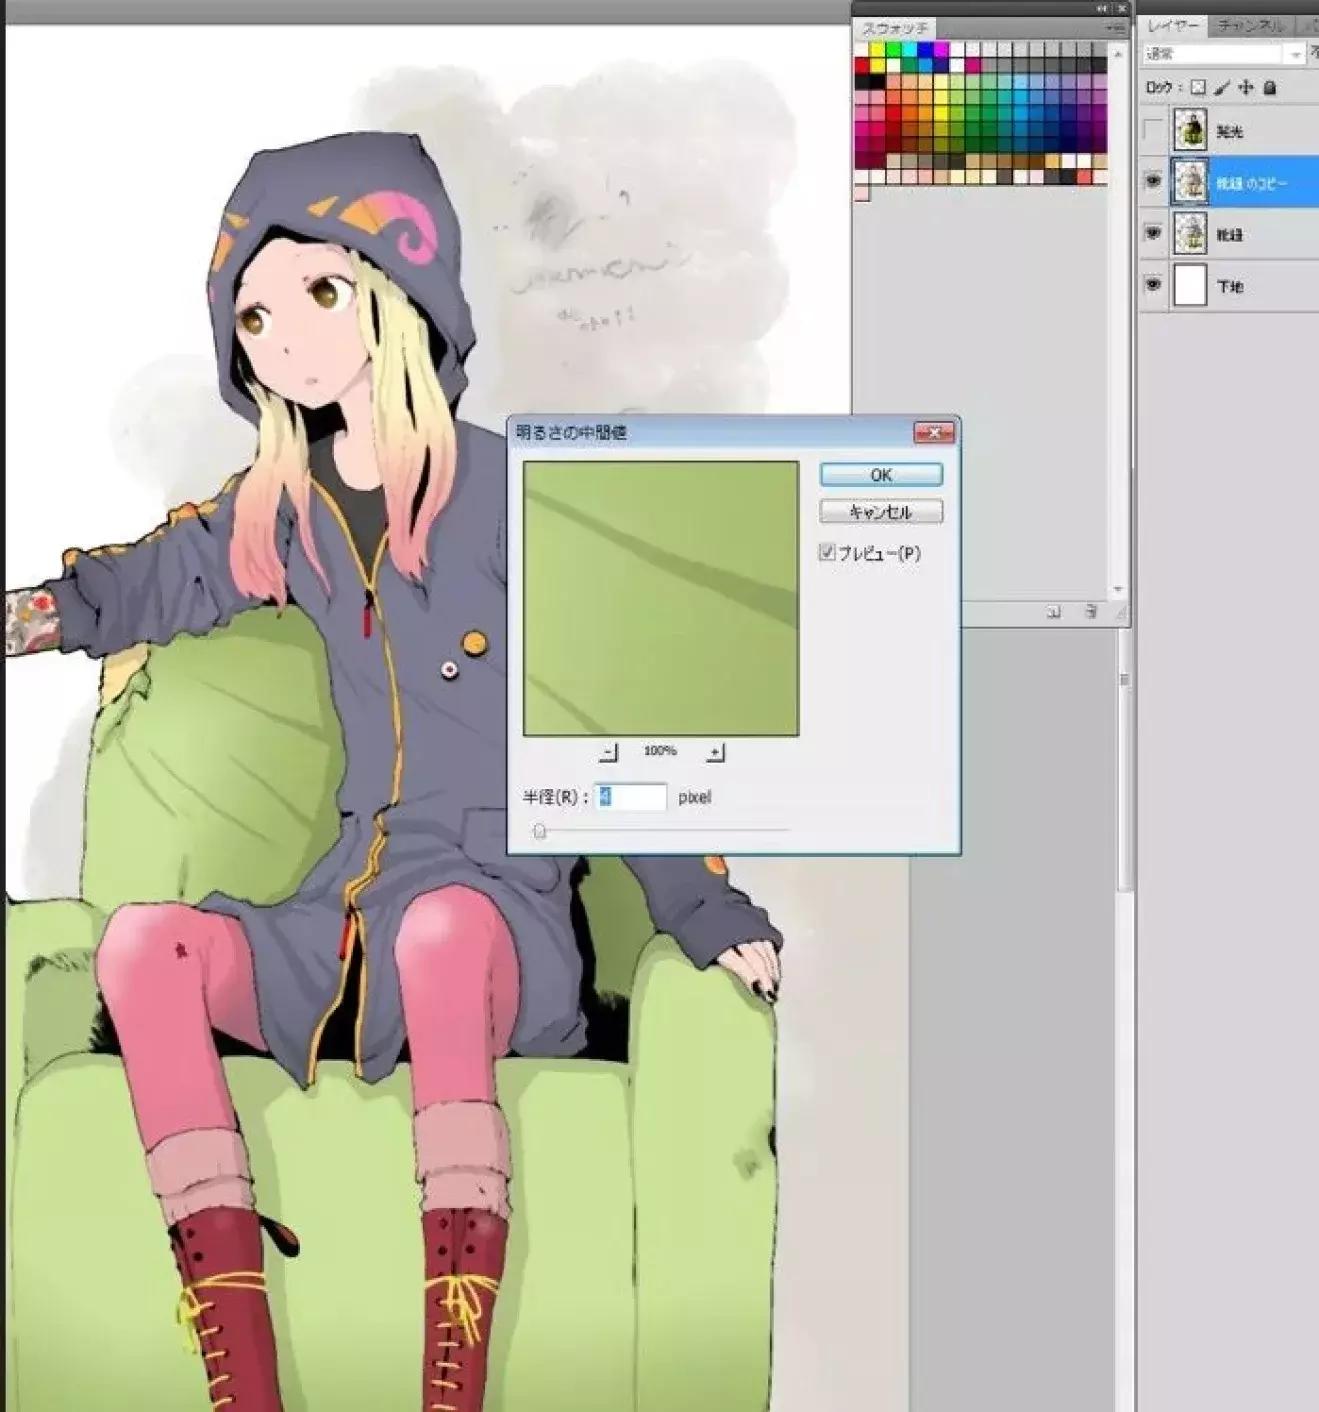
Task: Click the lock transparent pixels icon
Action: click(1198, 88)
